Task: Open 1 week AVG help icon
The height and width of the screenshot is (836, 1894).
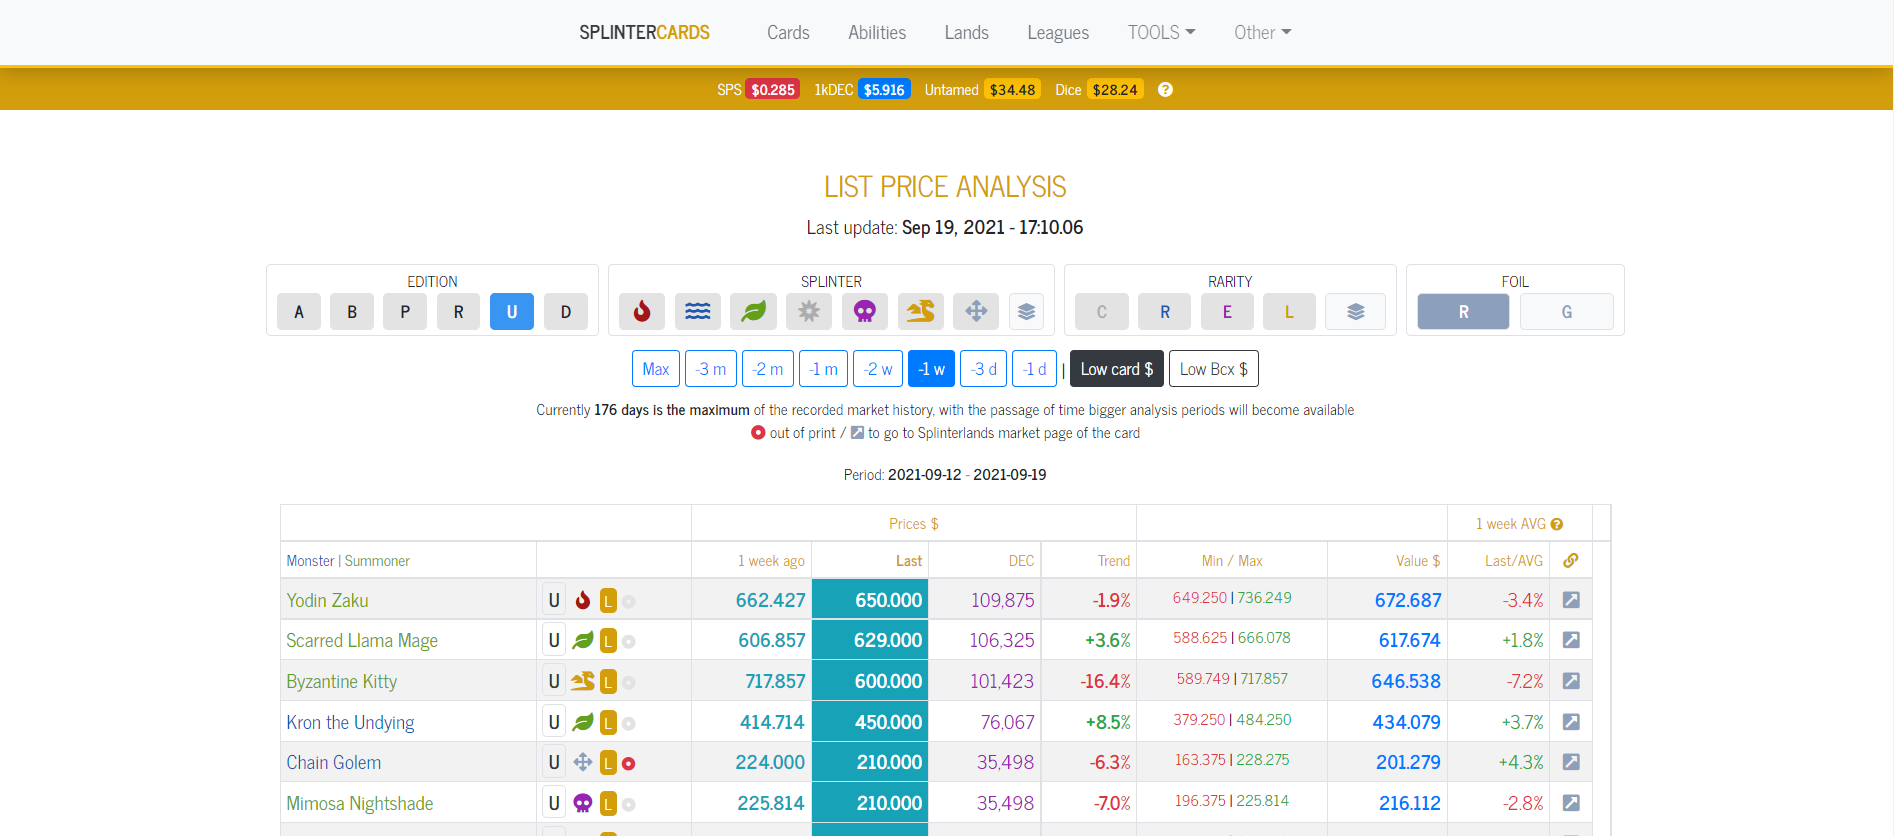Action: 1557,524
